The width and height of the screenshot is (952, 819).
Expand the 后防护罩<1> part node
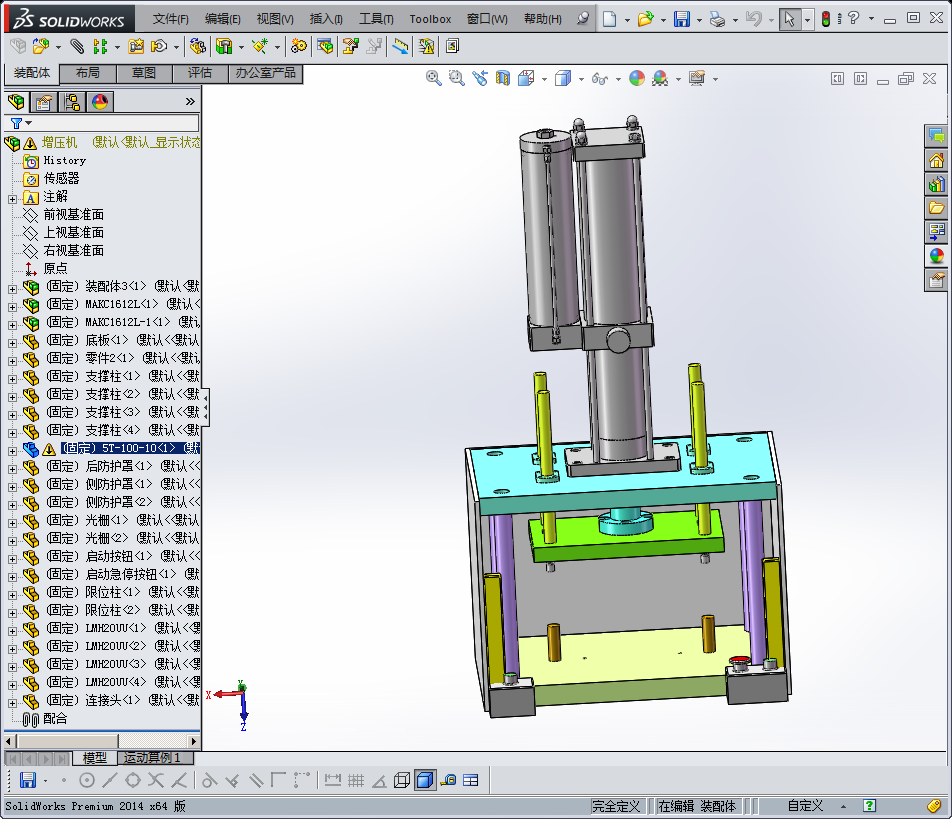12,469
